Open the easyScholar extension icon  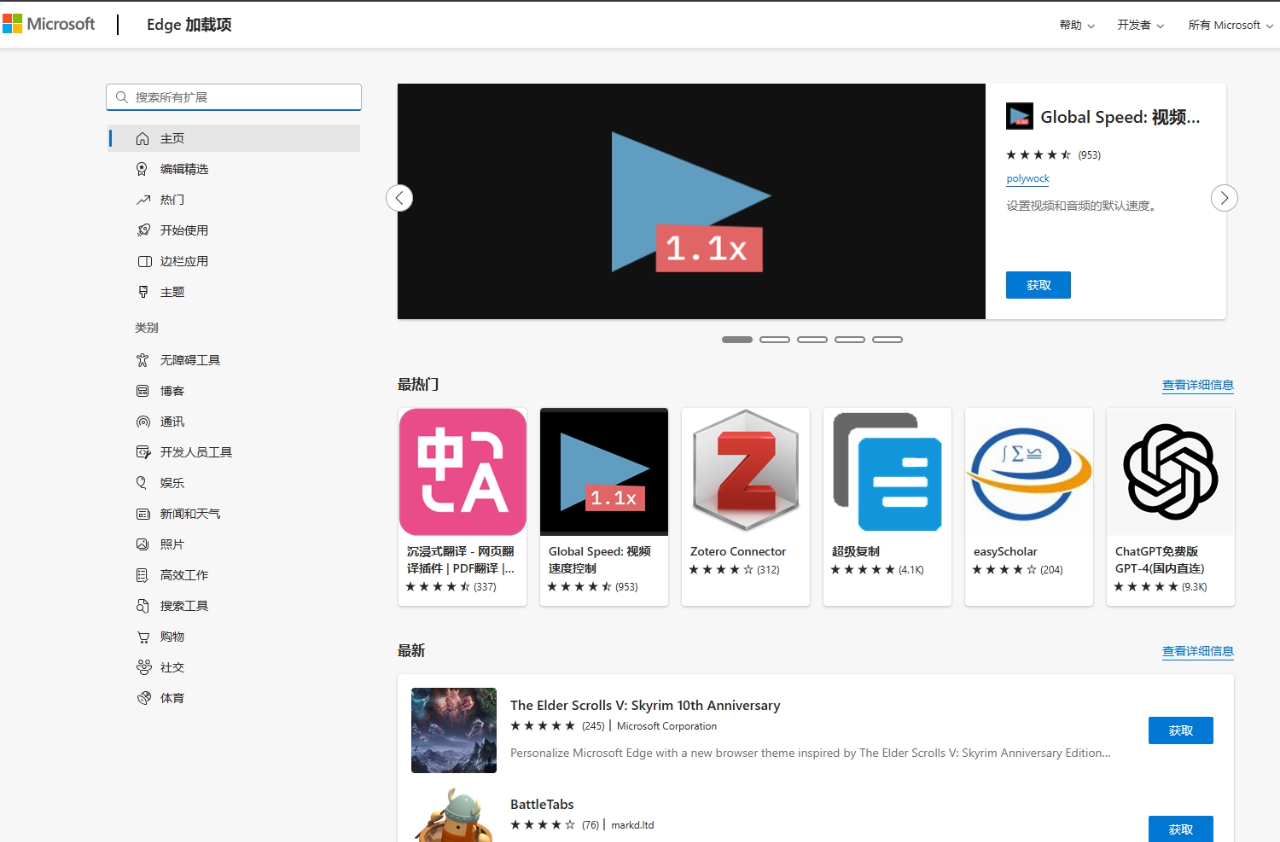point(1029,472)
